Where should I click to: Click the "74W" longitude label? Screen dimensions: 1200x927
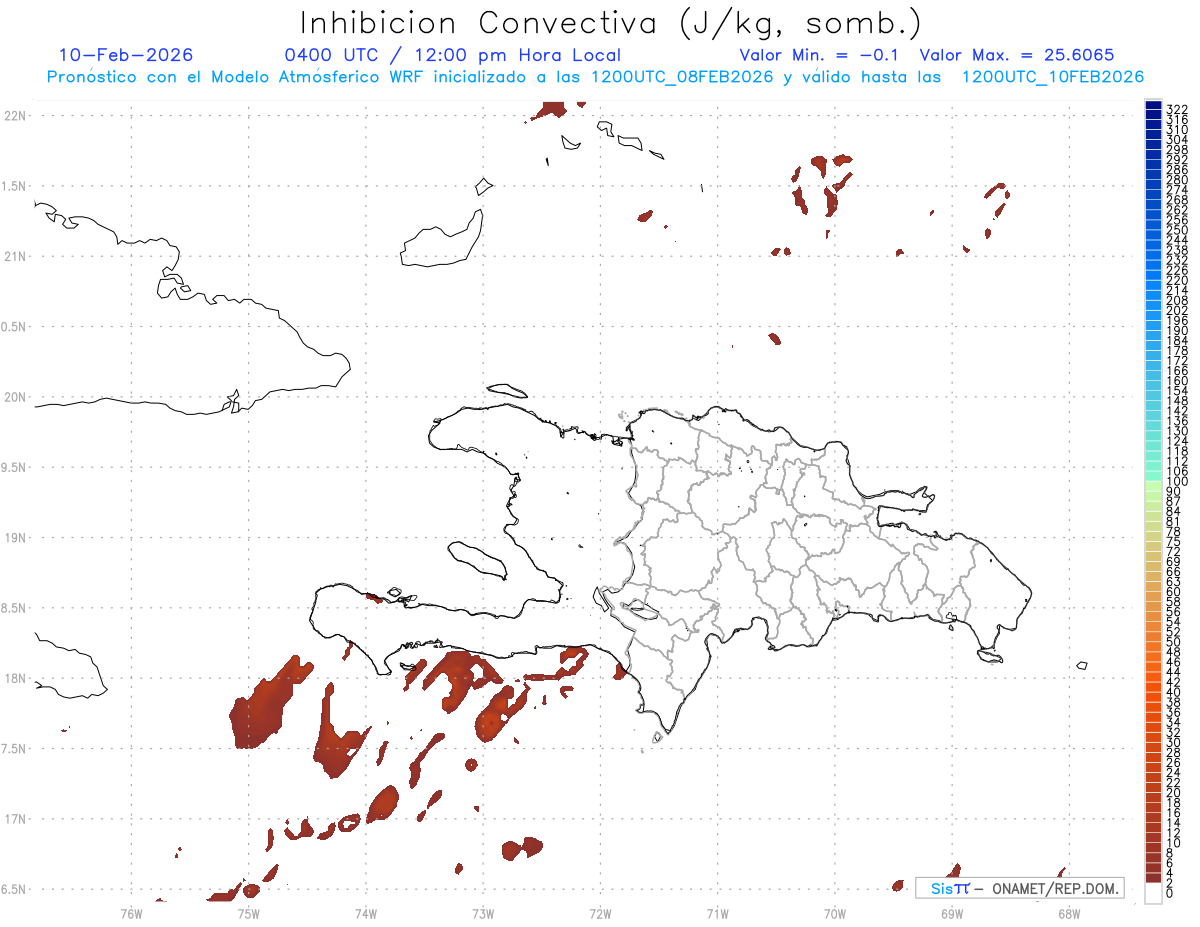coord(365,913)
